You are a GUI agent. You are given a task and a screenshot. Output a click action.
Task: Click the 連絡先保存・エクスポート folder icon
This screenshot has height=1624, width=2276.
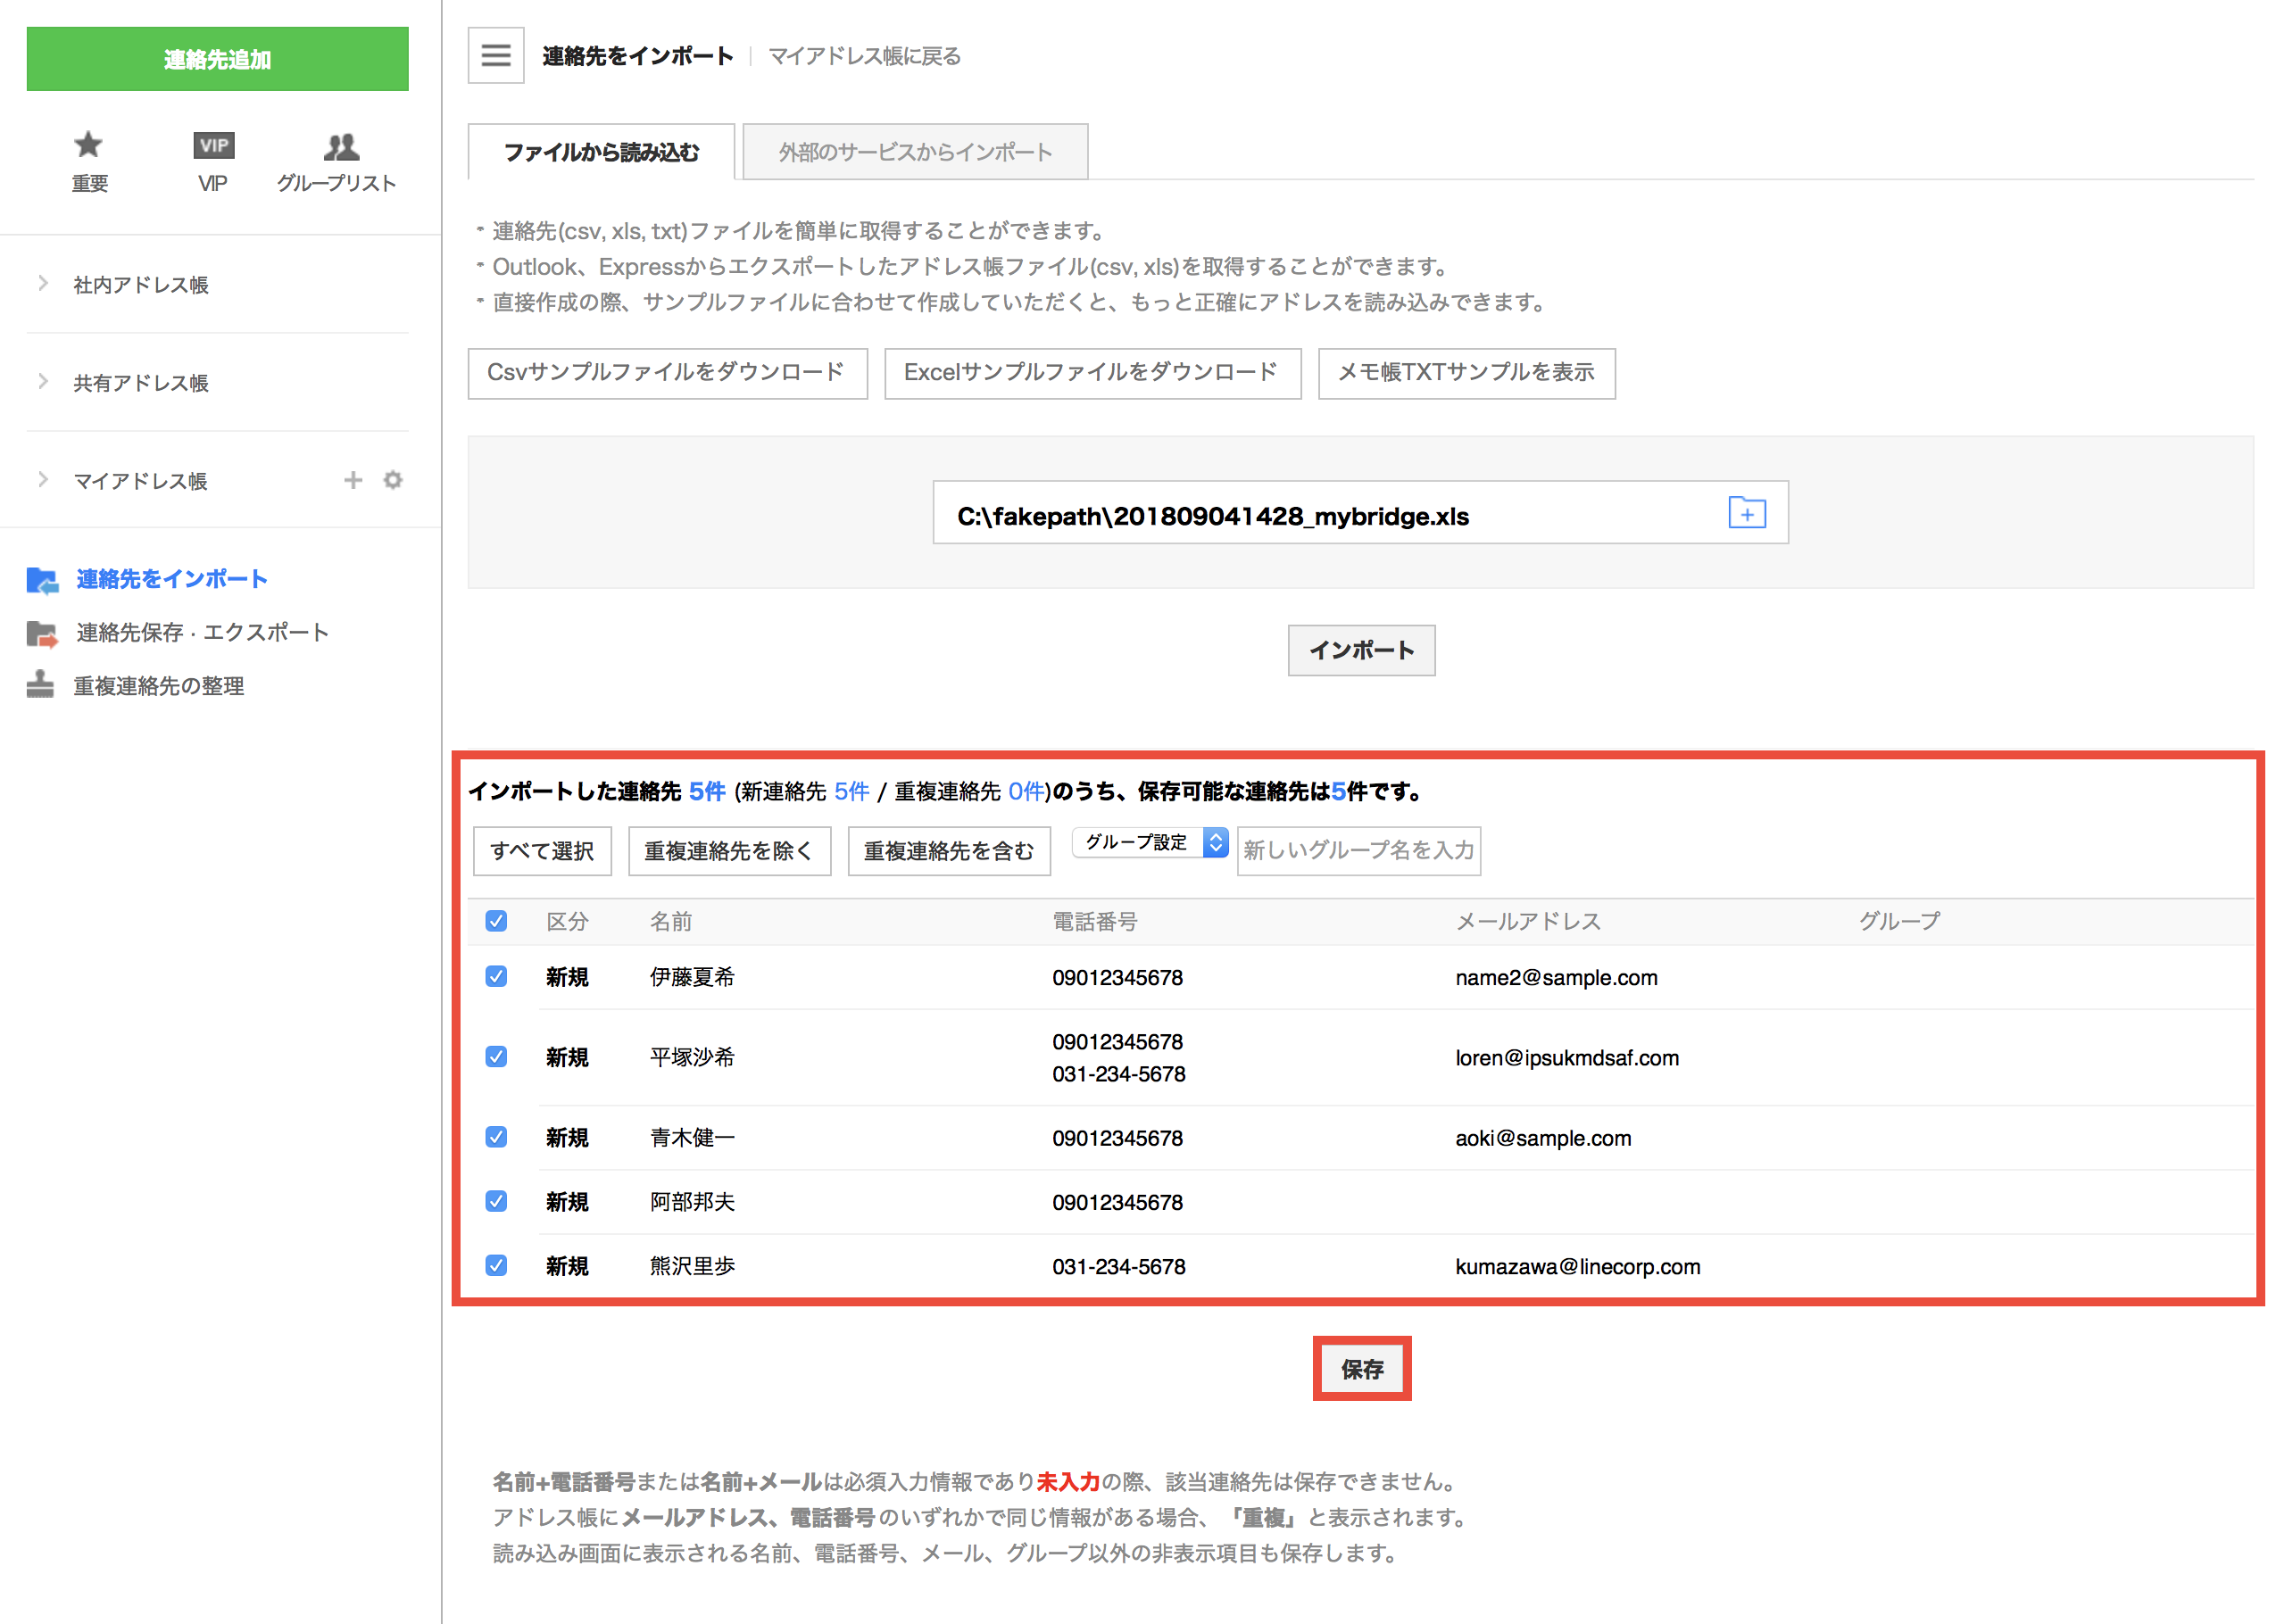(x=41, y=633)
